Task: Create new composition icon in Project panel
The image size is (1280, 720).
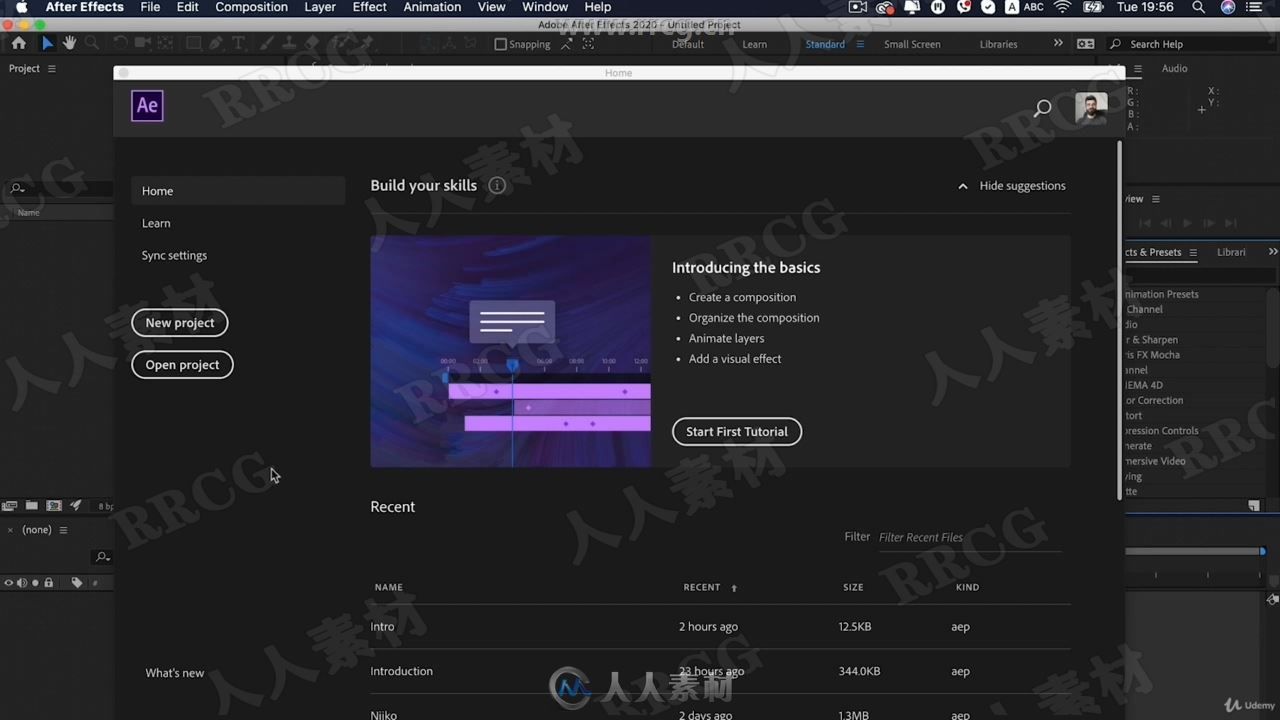Action: 54,506
